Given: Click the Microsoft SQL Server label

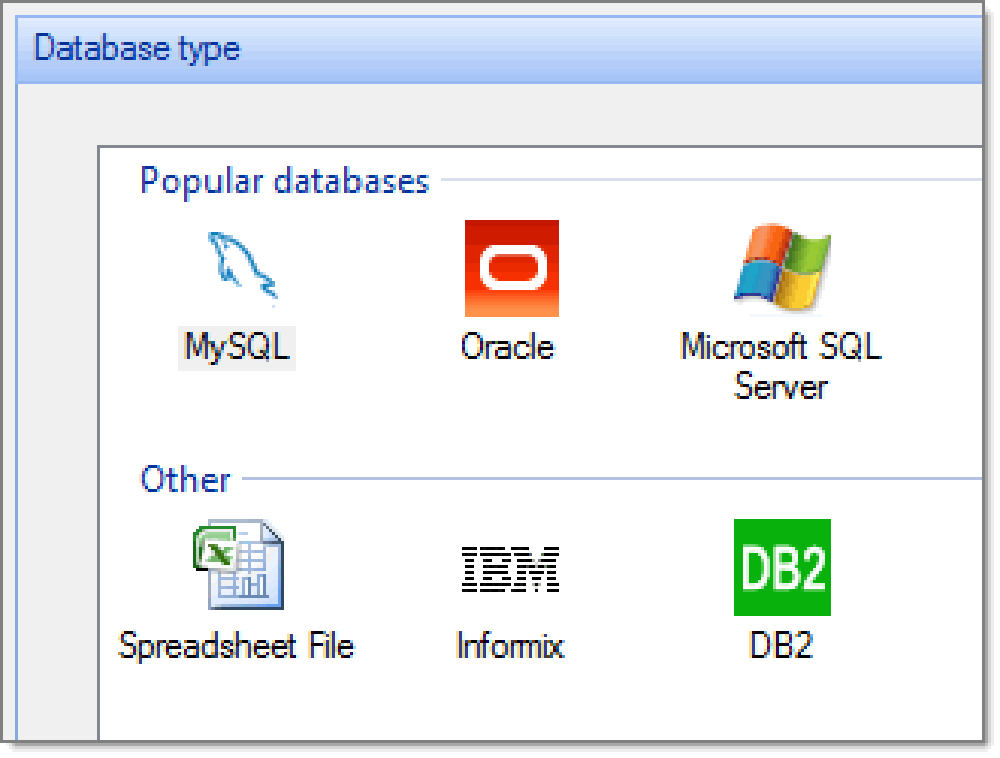Looking at the screenshot, I should pyautogui.click(x=781, y=367).
